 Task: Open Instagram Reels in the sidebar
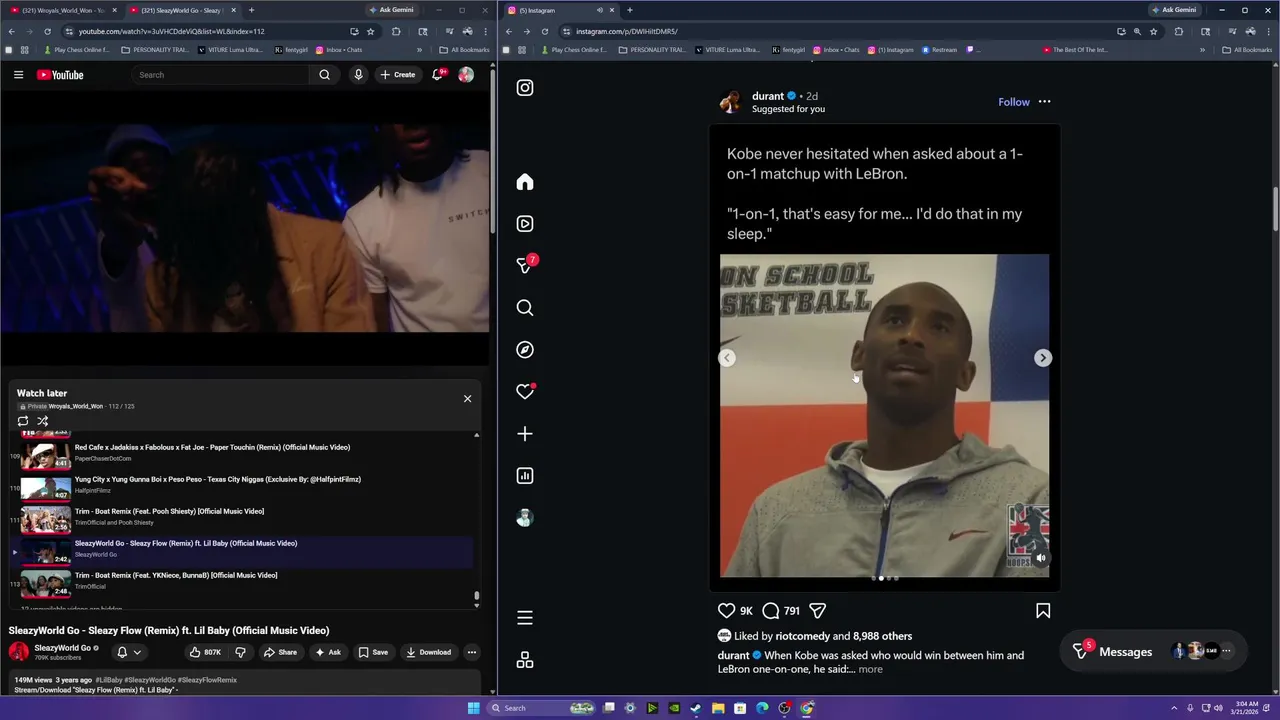pos(525,224)
